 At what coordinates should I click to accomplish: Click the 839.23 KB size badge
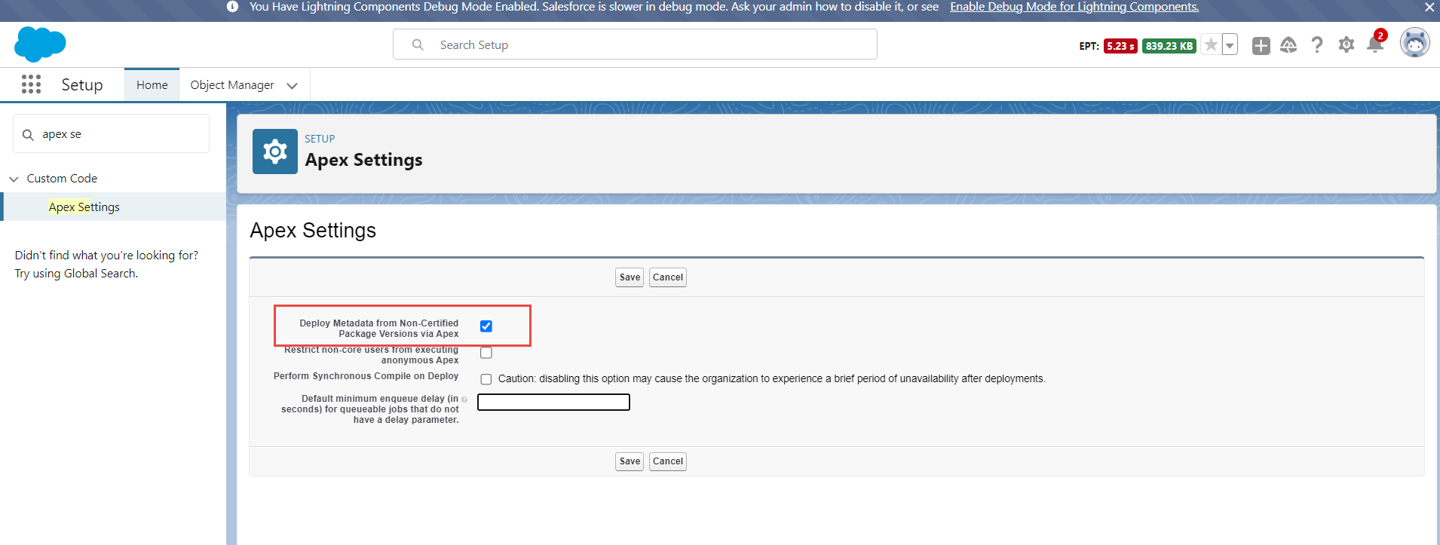coord(1169,46)
